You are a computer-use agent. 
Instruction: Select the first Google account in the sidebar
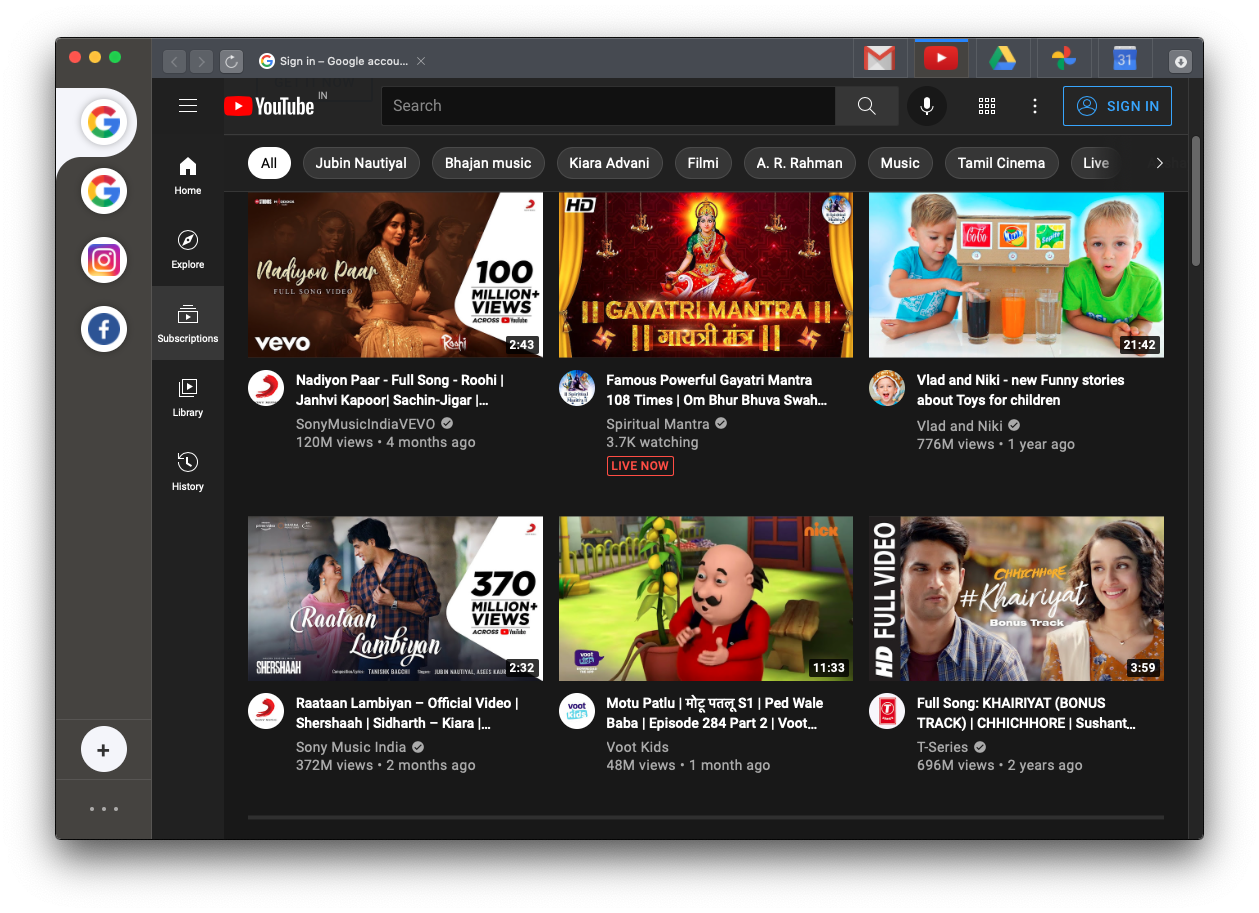(104, 123)
